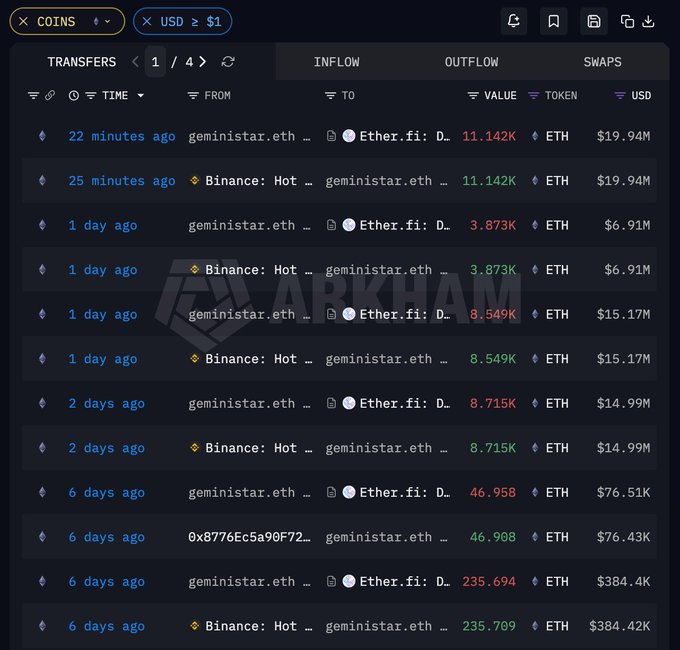Remove the USD ≥ $1 filter
The width and height of the screenshot is (680, 650).
coord(147,21)
